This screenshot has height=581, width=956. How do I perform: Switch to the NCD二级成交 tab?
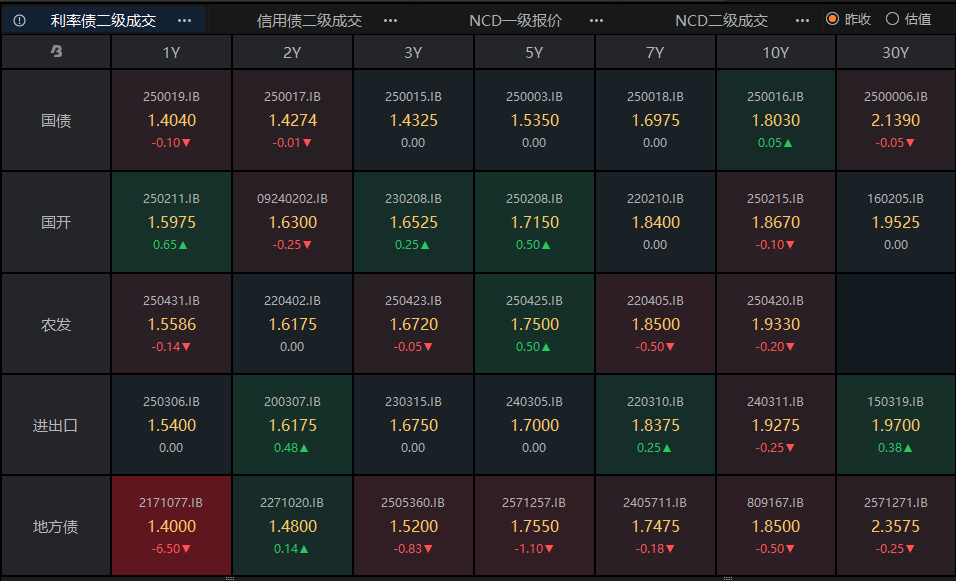pos(721,21)
